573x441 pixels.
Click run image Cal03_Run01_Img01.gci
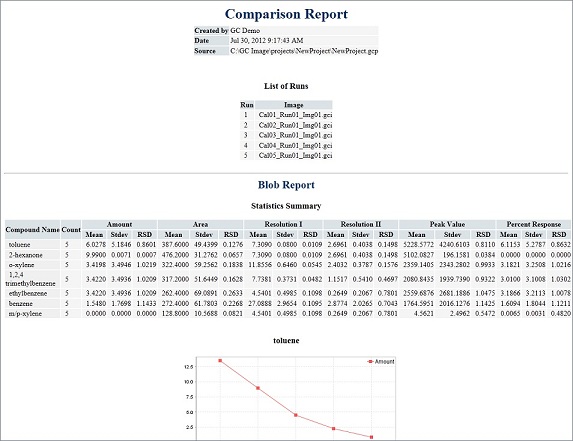point(295,135)
